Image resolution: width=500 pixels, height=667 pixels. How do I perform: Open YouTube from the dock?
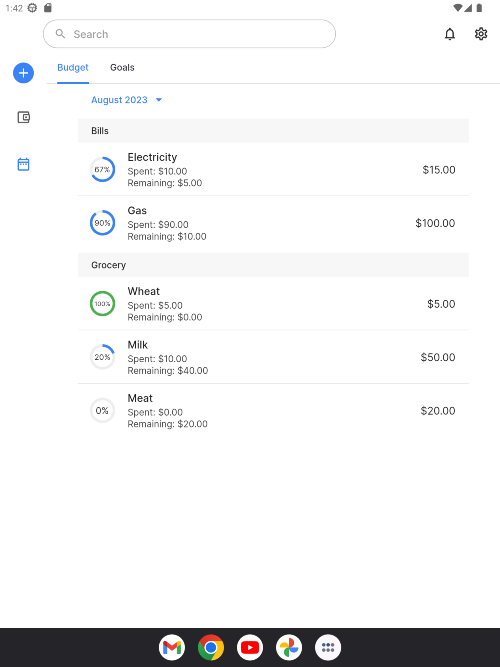point(250,647)
